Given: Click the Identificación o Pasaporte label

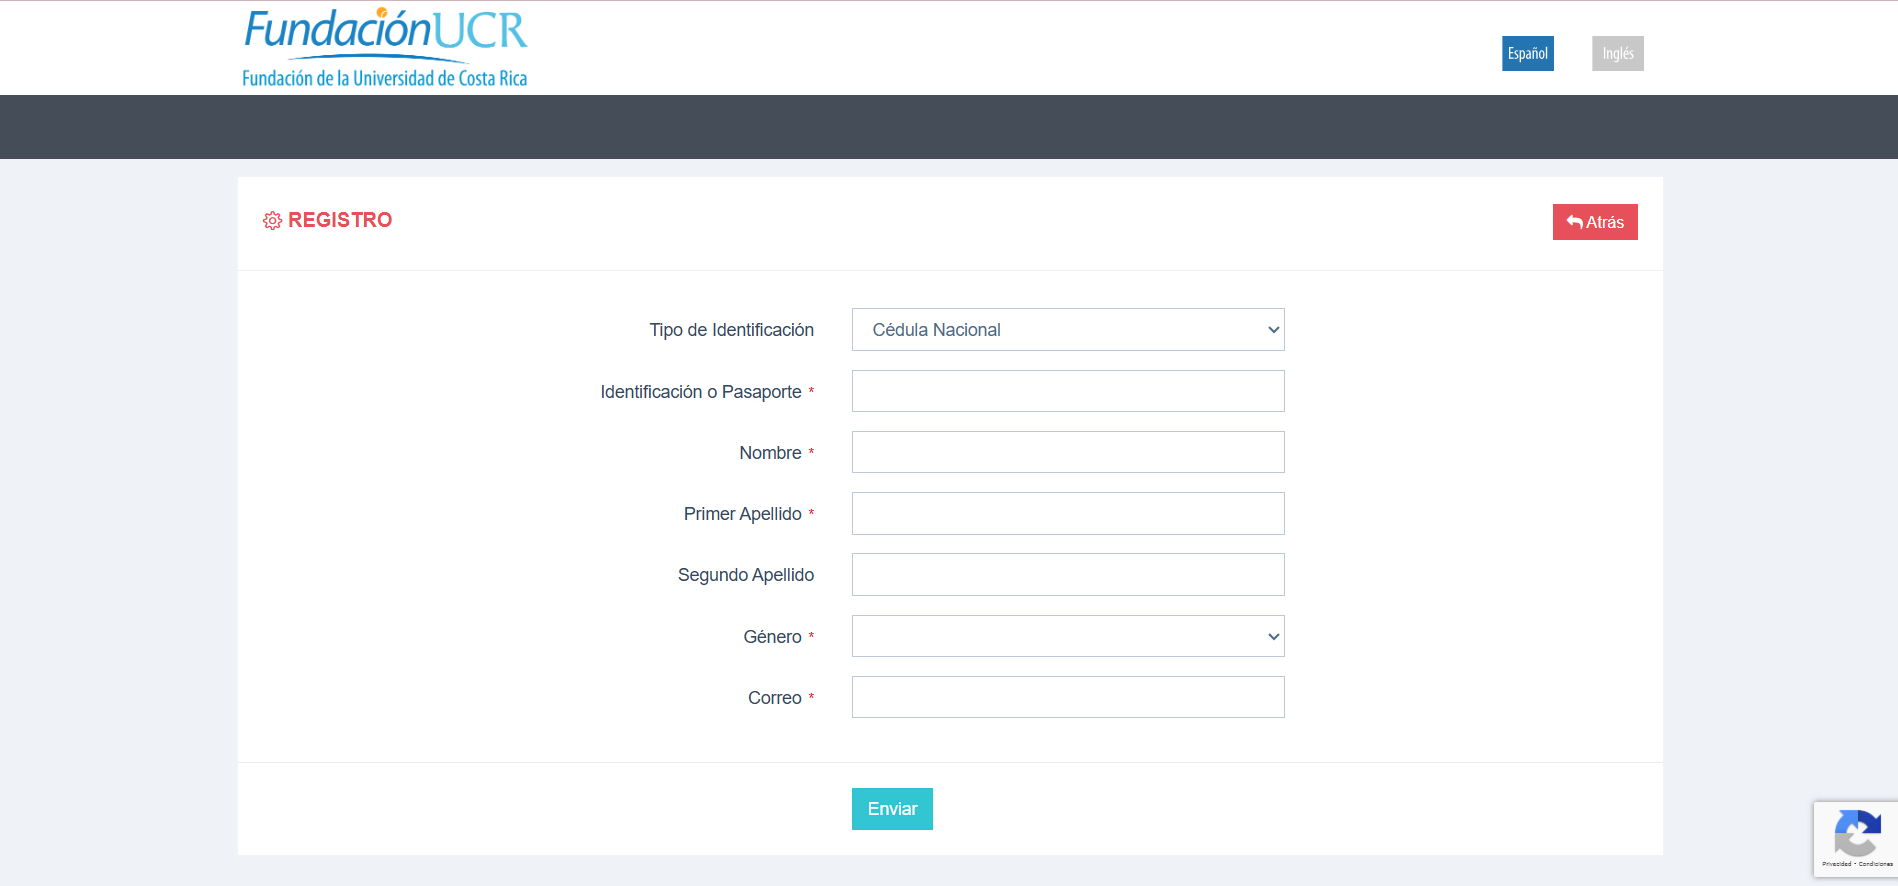Looking at the screenshot, I should click(x=701, y=392).
